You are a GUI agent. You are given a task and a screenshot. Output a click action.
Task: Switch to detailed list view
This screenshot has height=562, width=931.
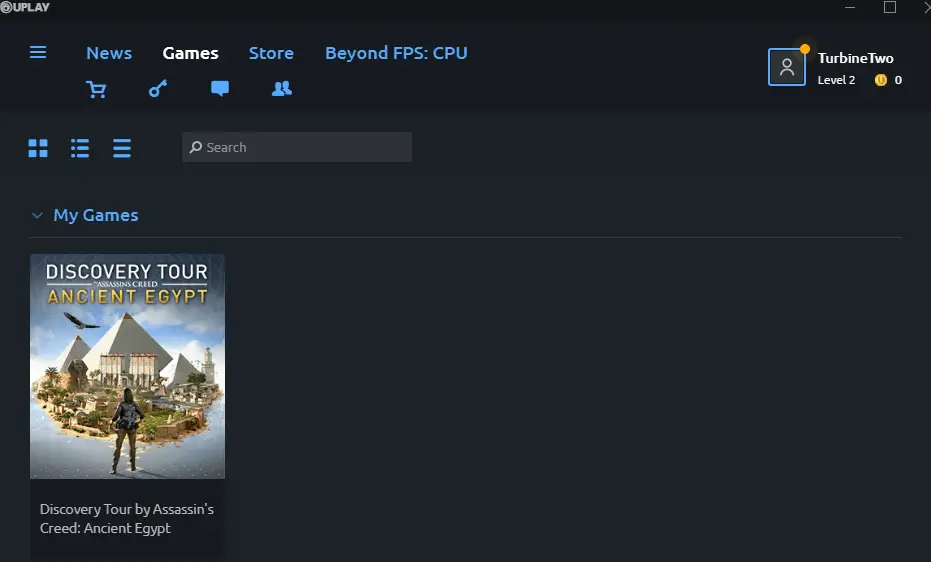click(x=80, y=148)
